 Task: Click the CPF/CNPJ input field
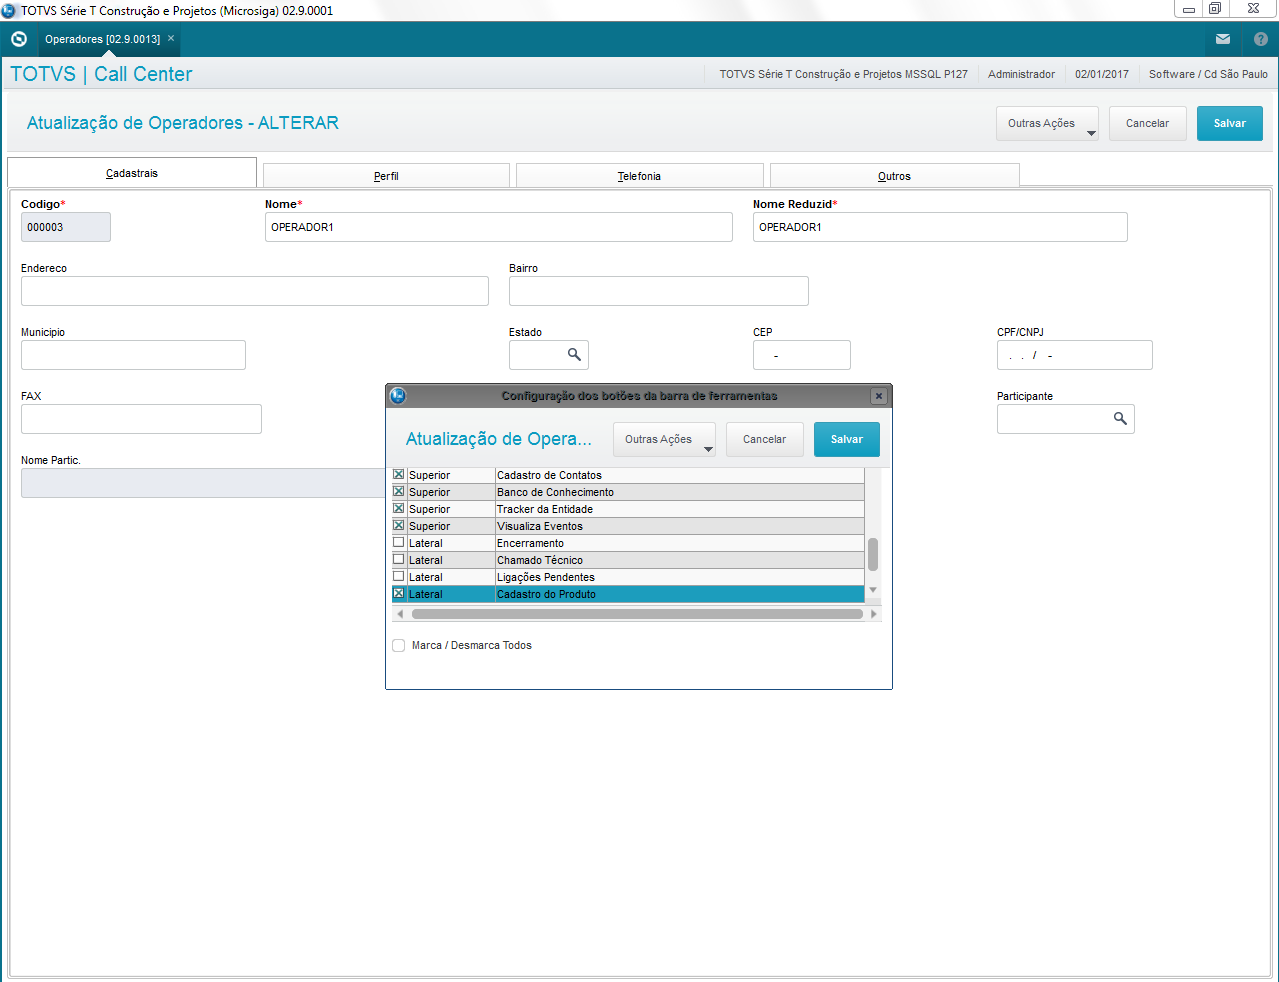point(1075,355)
